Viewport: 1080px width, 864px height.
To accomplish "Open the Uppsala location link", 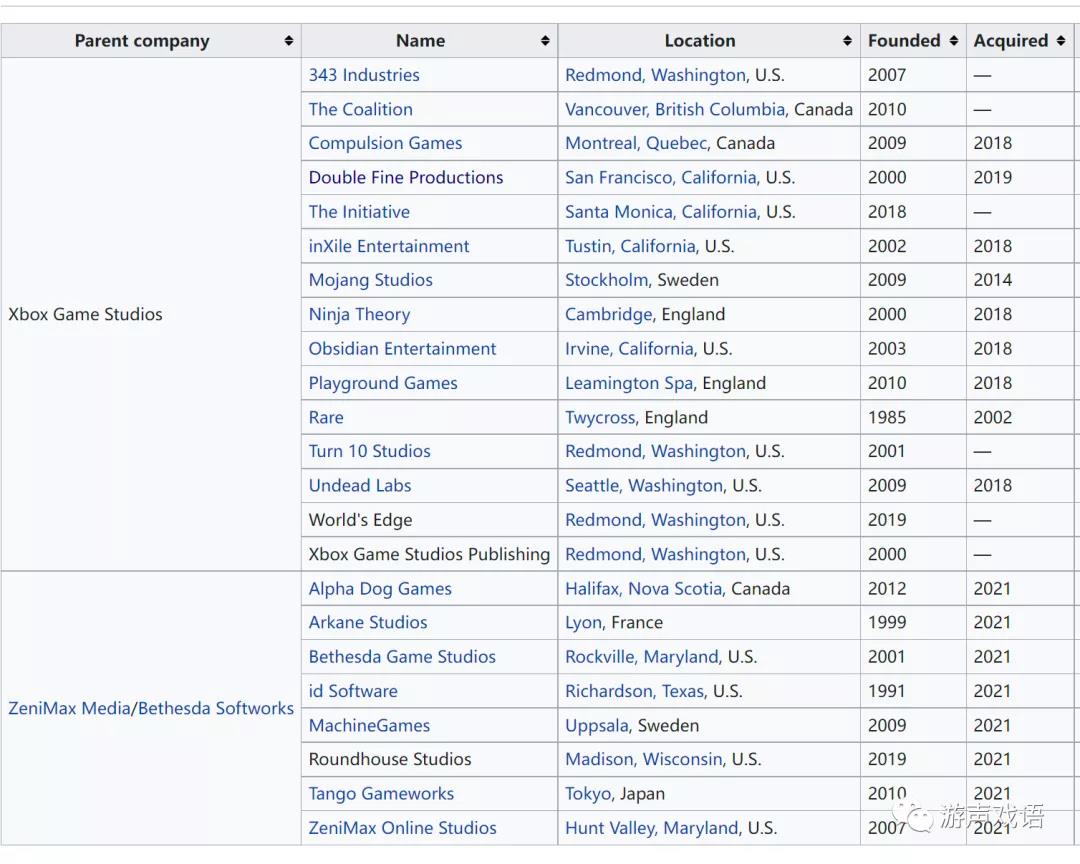I will coord(597,726).
